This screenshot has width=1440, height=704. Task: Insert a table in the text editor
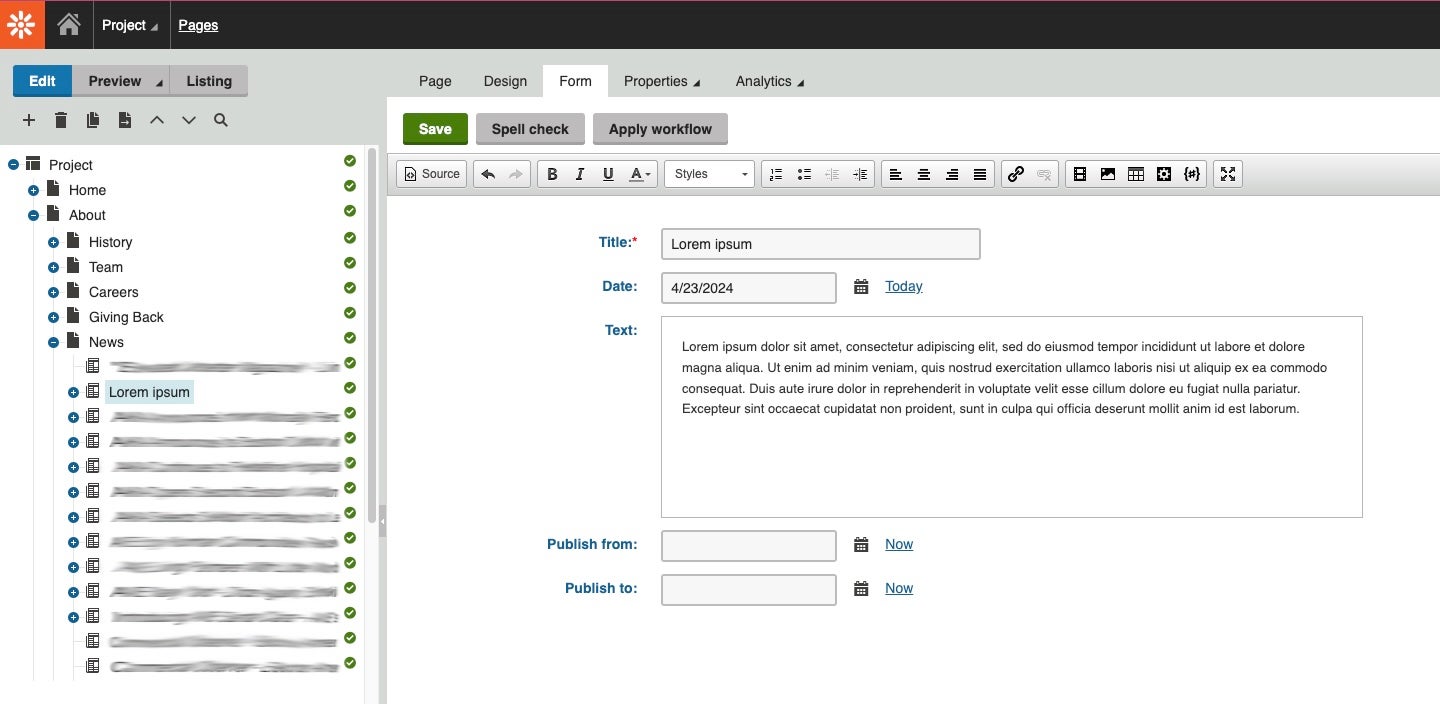coord(1136,174)
